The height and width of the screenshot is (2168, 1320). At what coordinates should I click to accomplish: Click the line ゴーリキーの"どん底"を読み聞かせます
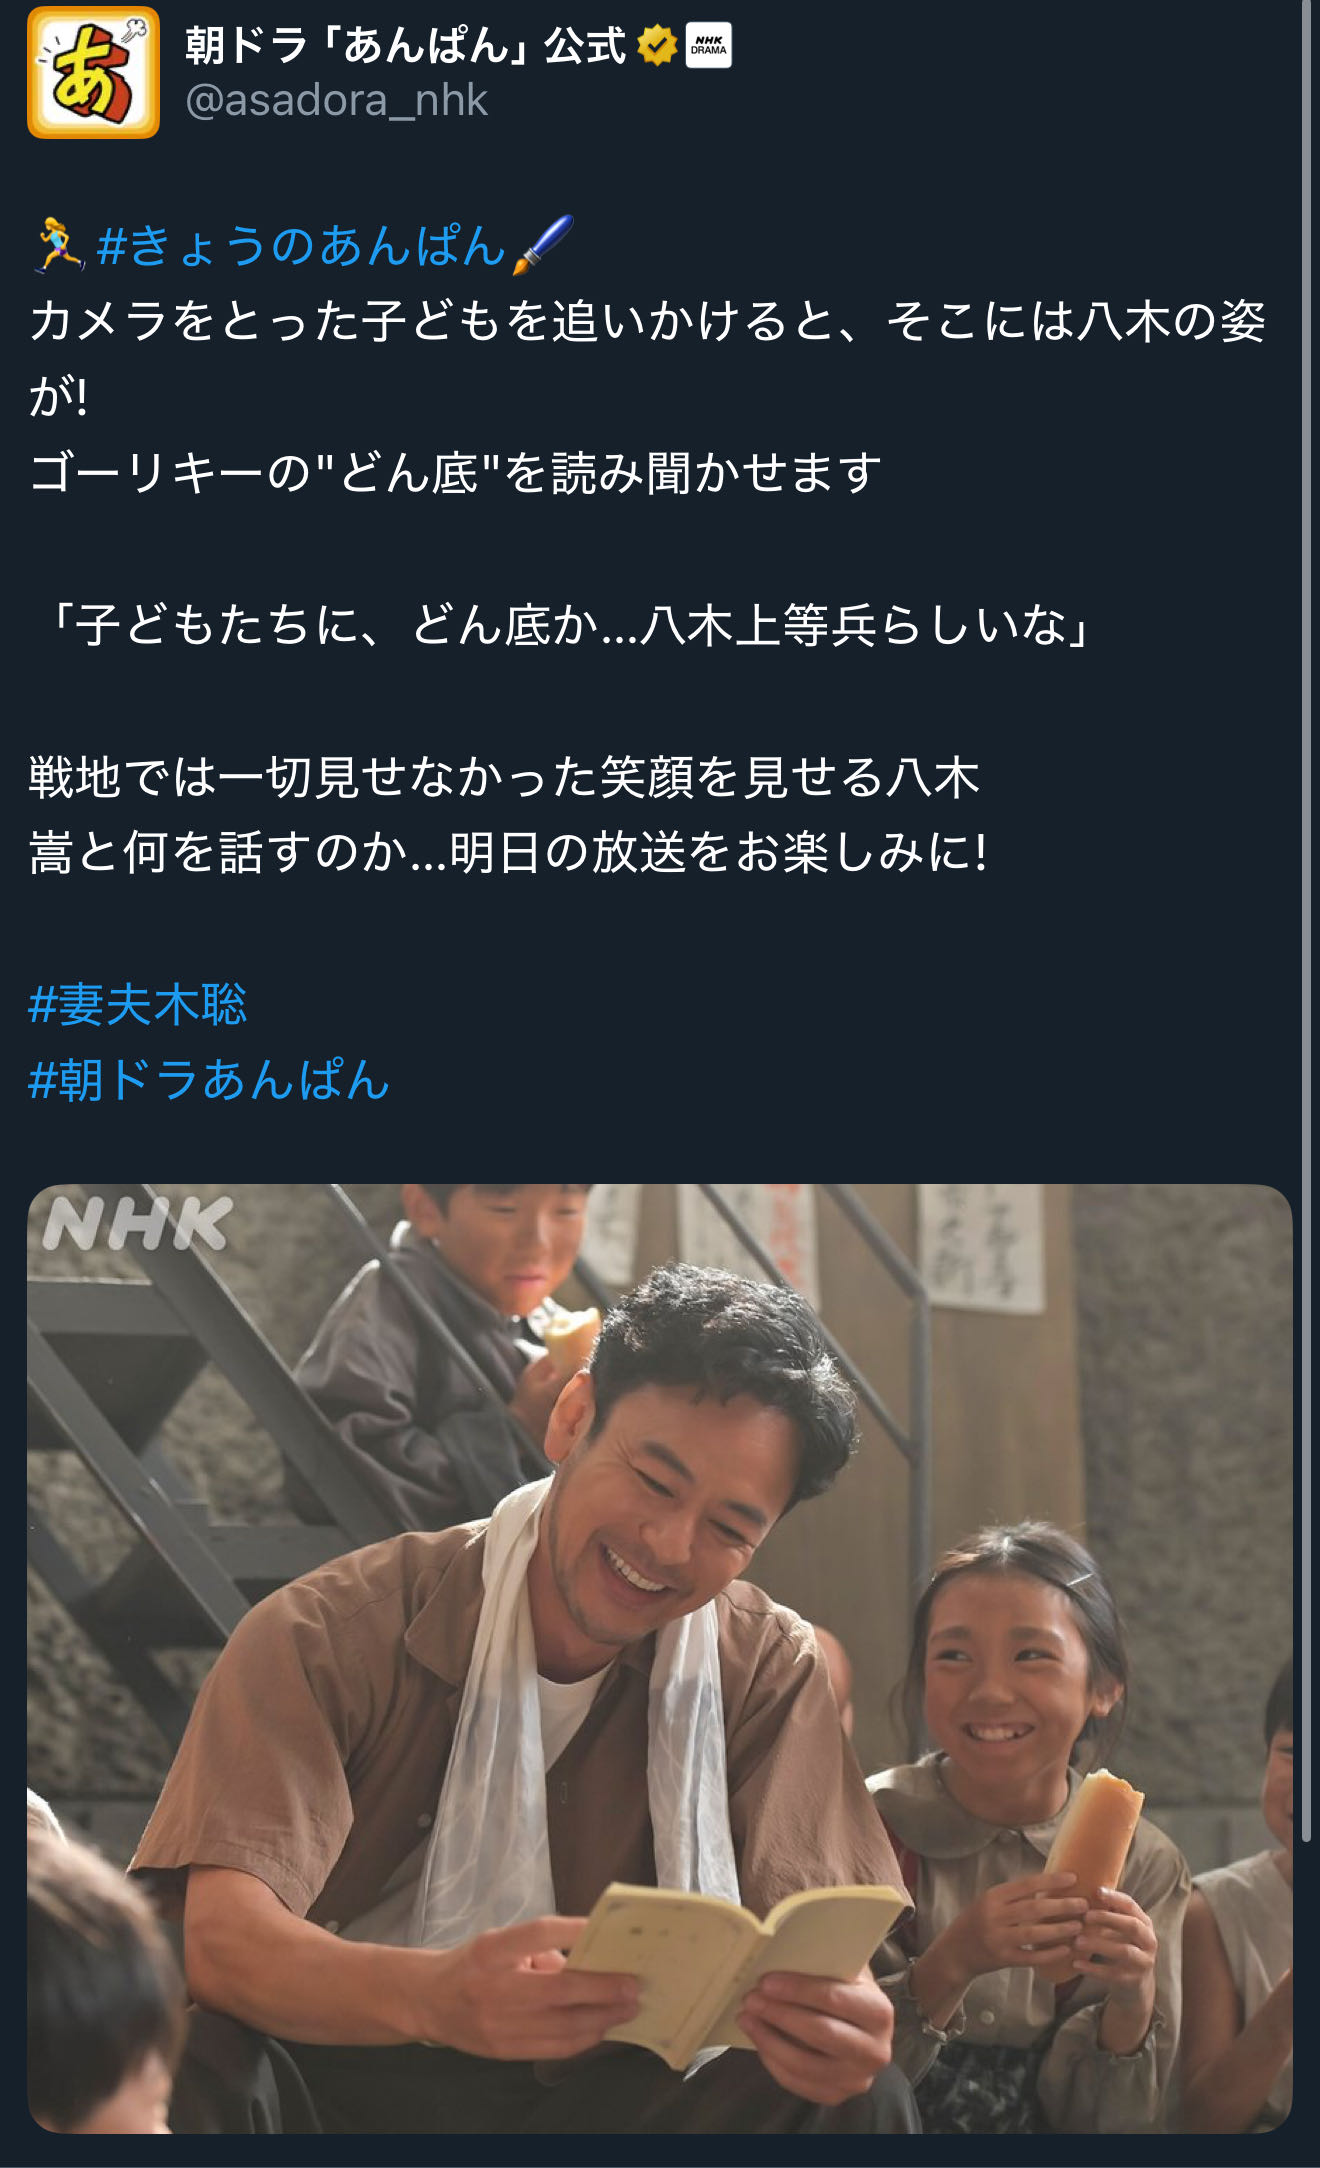(x=455, y=473)
